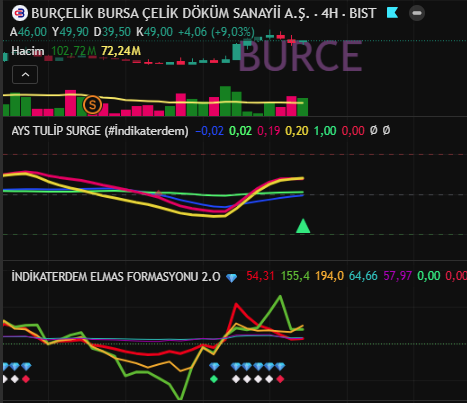Click the tallest green volume bar
Image resolution: width=467 pixels, height=403 pixels.
click(225, 101)
